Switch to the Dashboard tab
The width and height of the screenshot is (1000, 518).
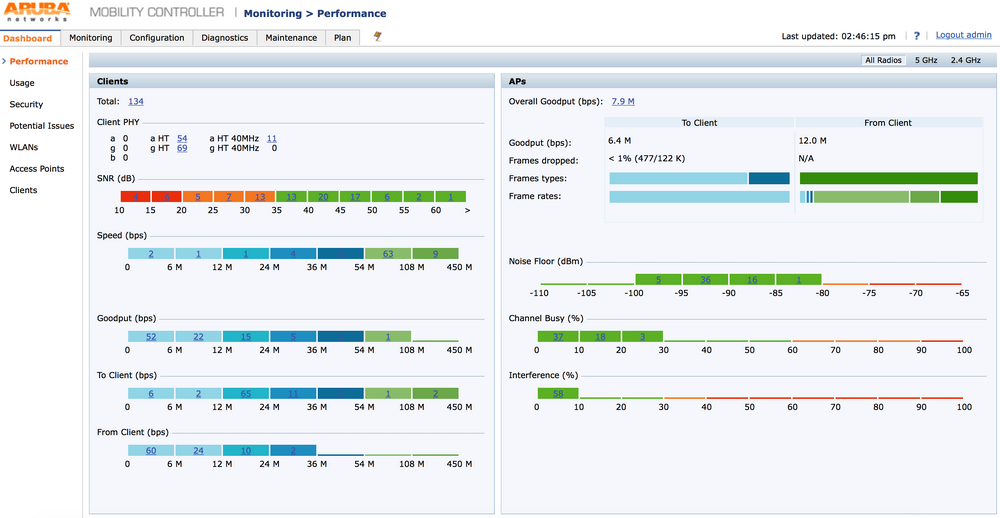31,38
